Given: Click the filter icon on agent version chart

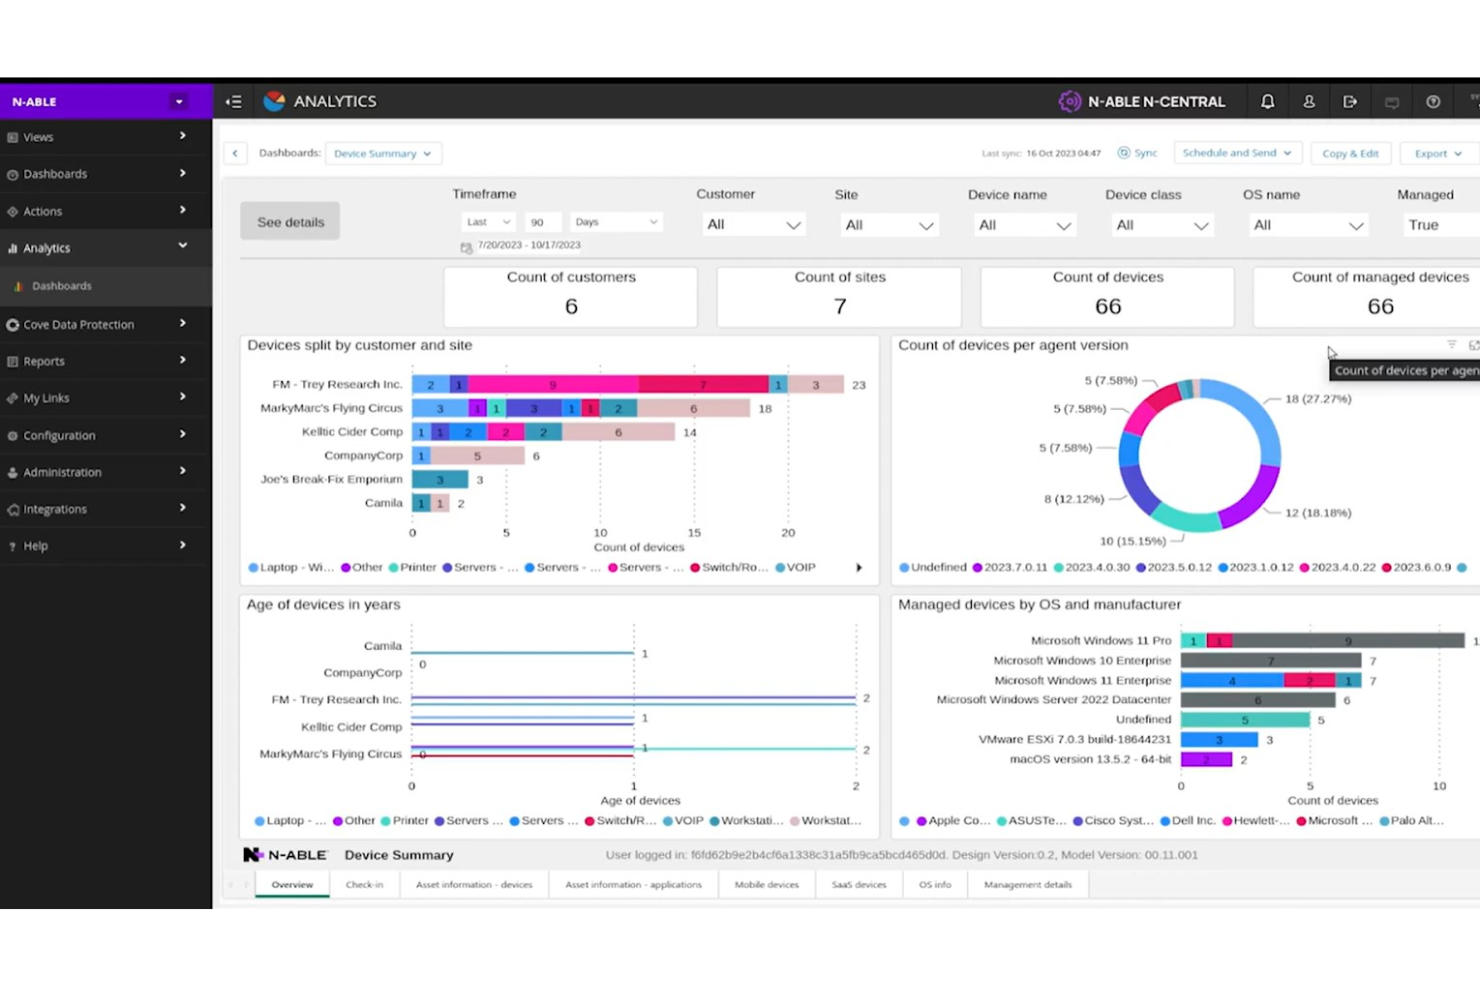Looking at the screenshot, I should (1451, 345).
